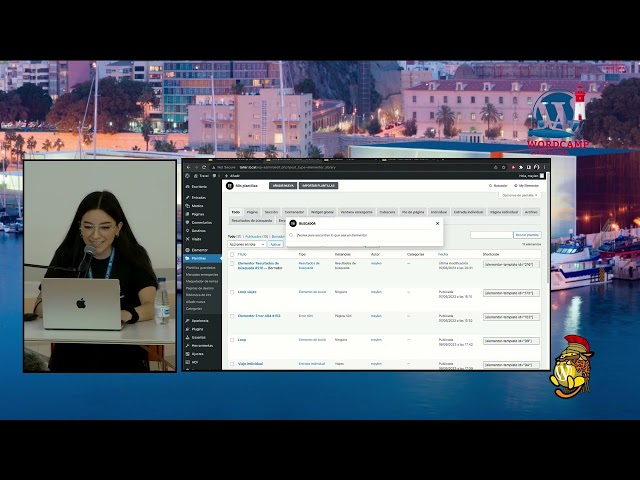640x480 pixels.
Task: Click the Importar plantillas button
Action: pos(318,186)
